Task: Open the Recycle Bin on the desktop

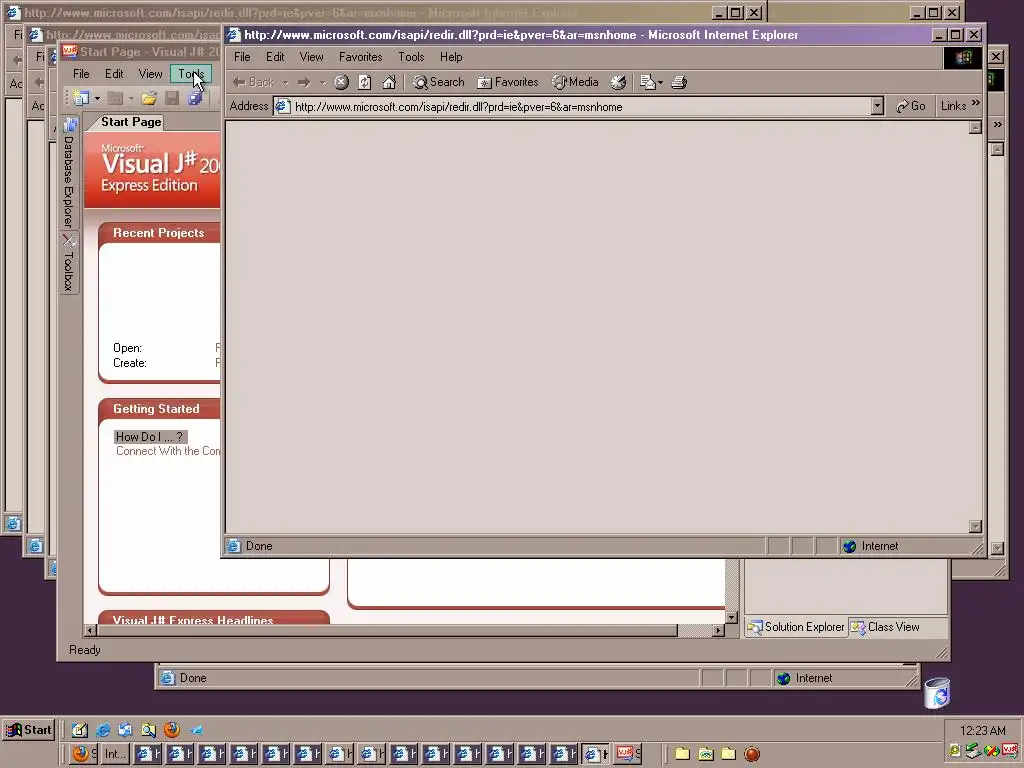Action: point(937,693)
